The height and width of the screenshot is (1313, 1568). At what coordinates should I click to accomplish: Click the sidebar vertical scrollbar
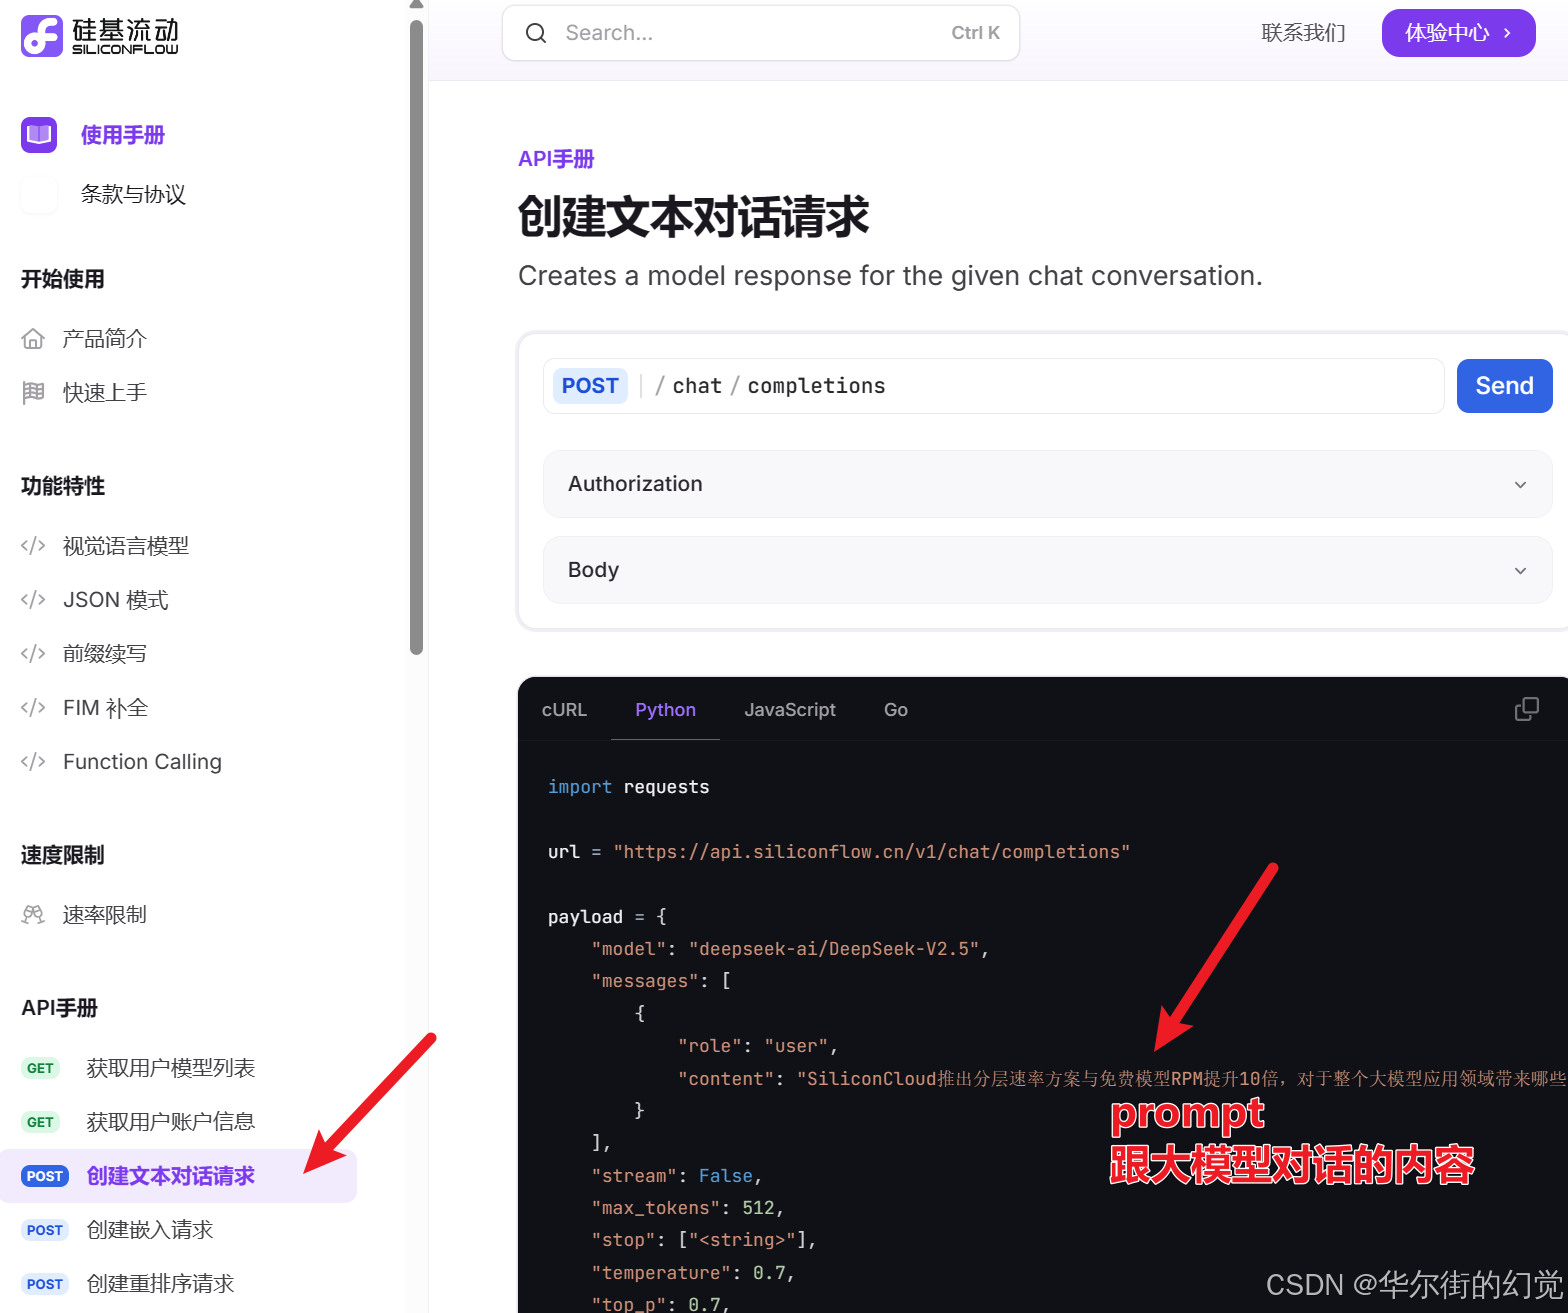click(x=417, y=337)
